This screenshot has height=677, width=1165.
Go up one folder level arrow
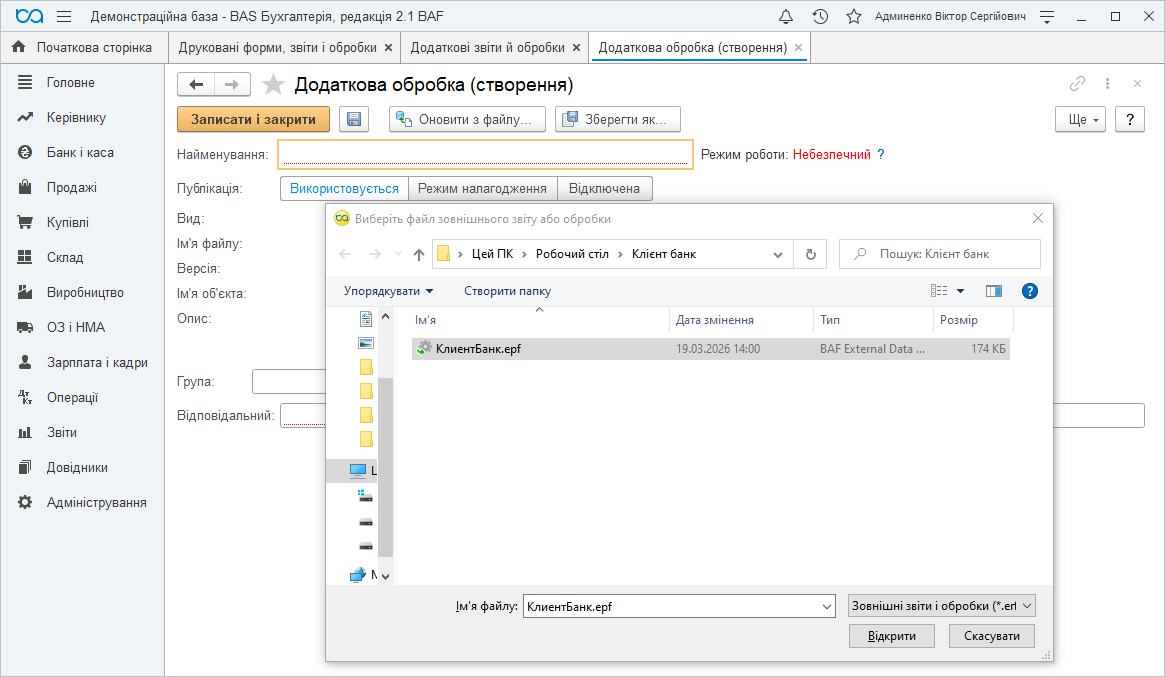point(419,254)
